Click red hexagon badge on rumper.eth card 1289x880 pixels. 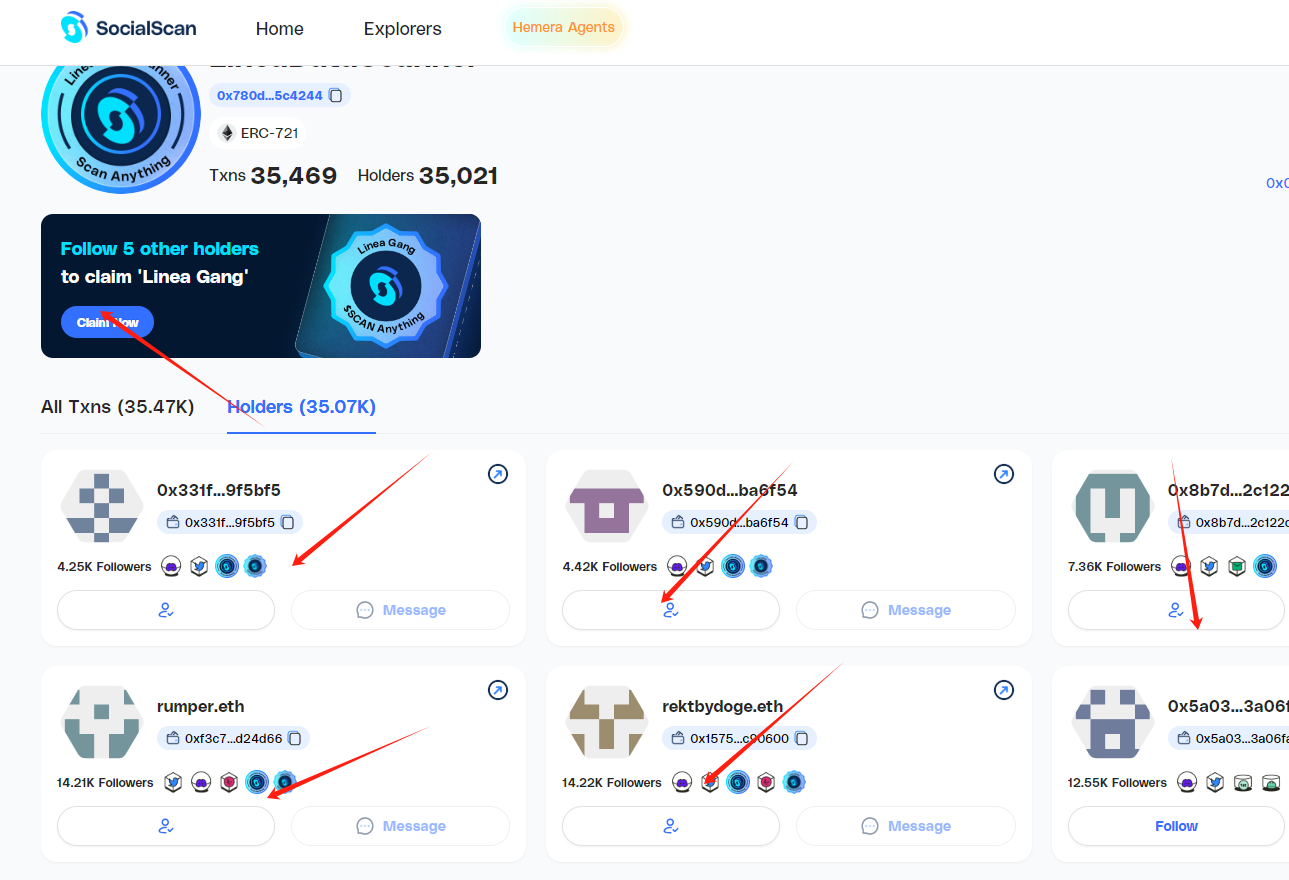tap(229, 782)
